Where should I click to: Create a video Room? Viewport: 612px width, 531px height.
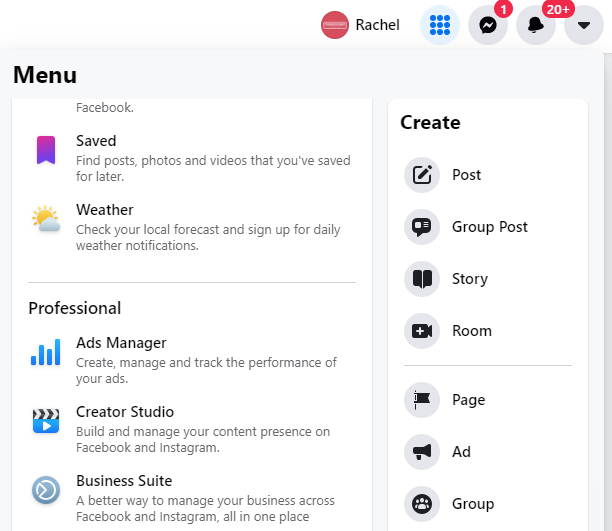pyautogui.click(x=488, y=331)
